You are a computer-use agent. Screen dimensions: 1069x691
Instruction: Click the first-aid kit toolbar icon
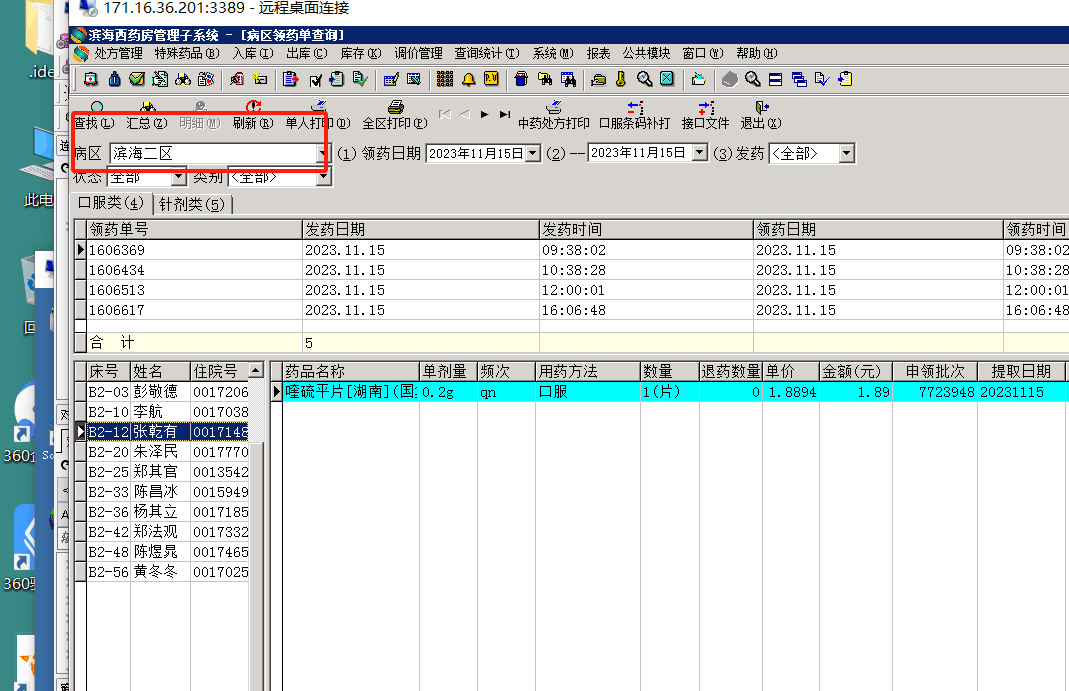click(x=91, y=80)
